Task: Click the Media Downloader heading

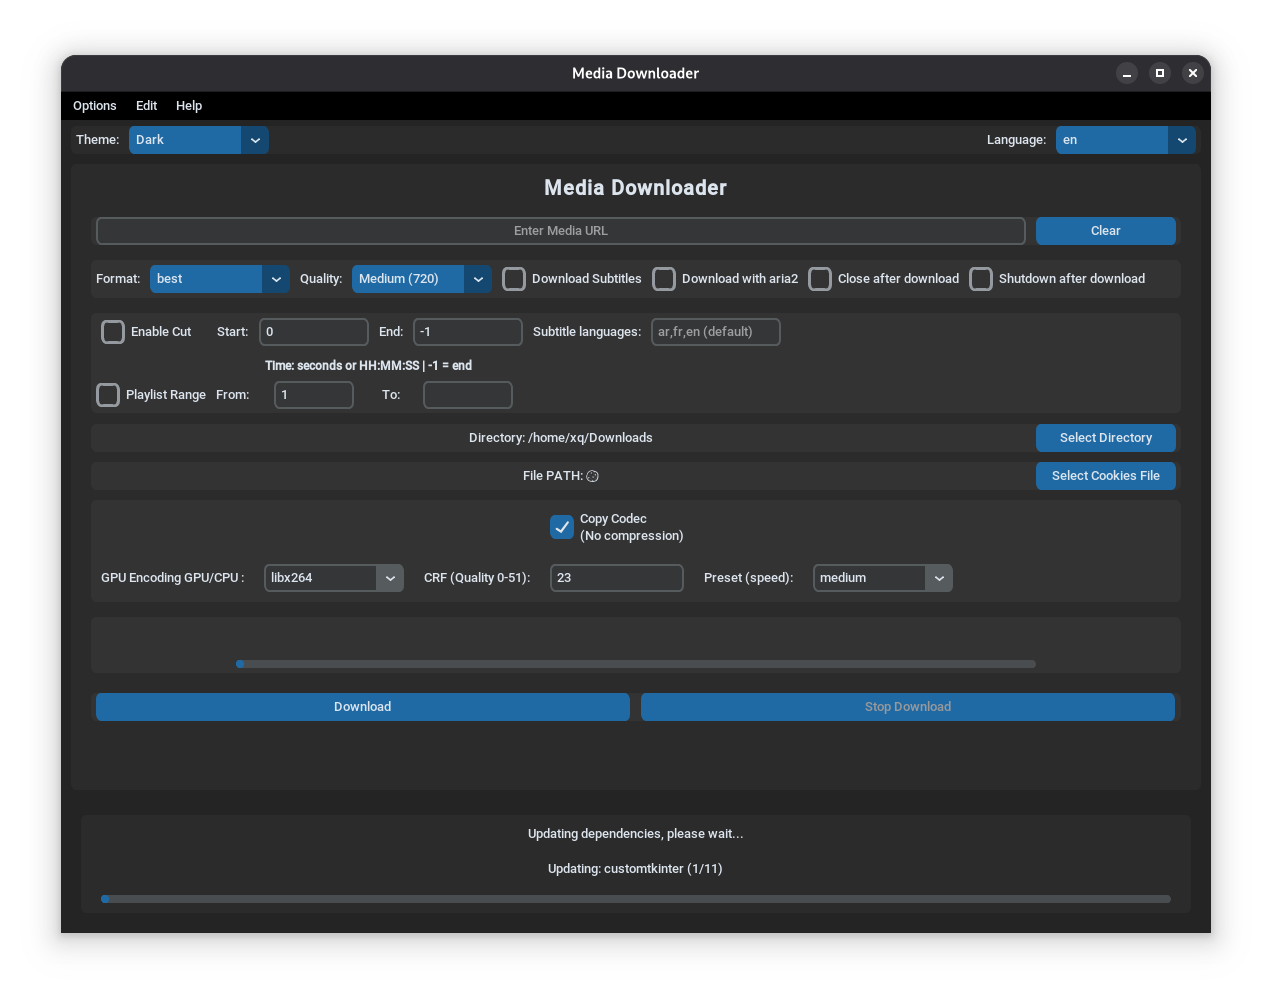Action: pyautogui.click(x=636, y=188)
